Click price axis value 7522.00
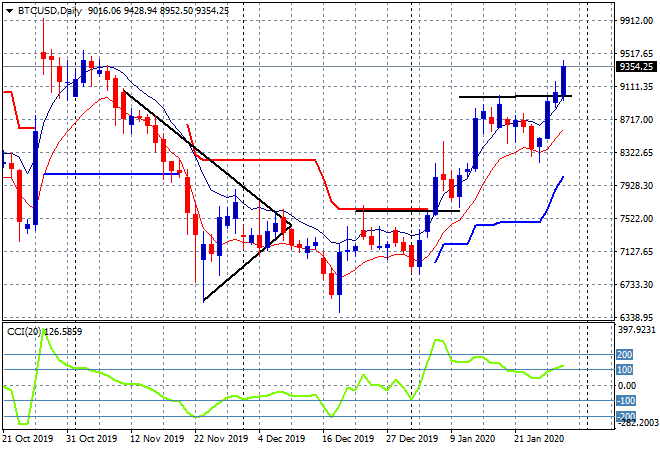 pyautogui.click(x=636, y=218)
